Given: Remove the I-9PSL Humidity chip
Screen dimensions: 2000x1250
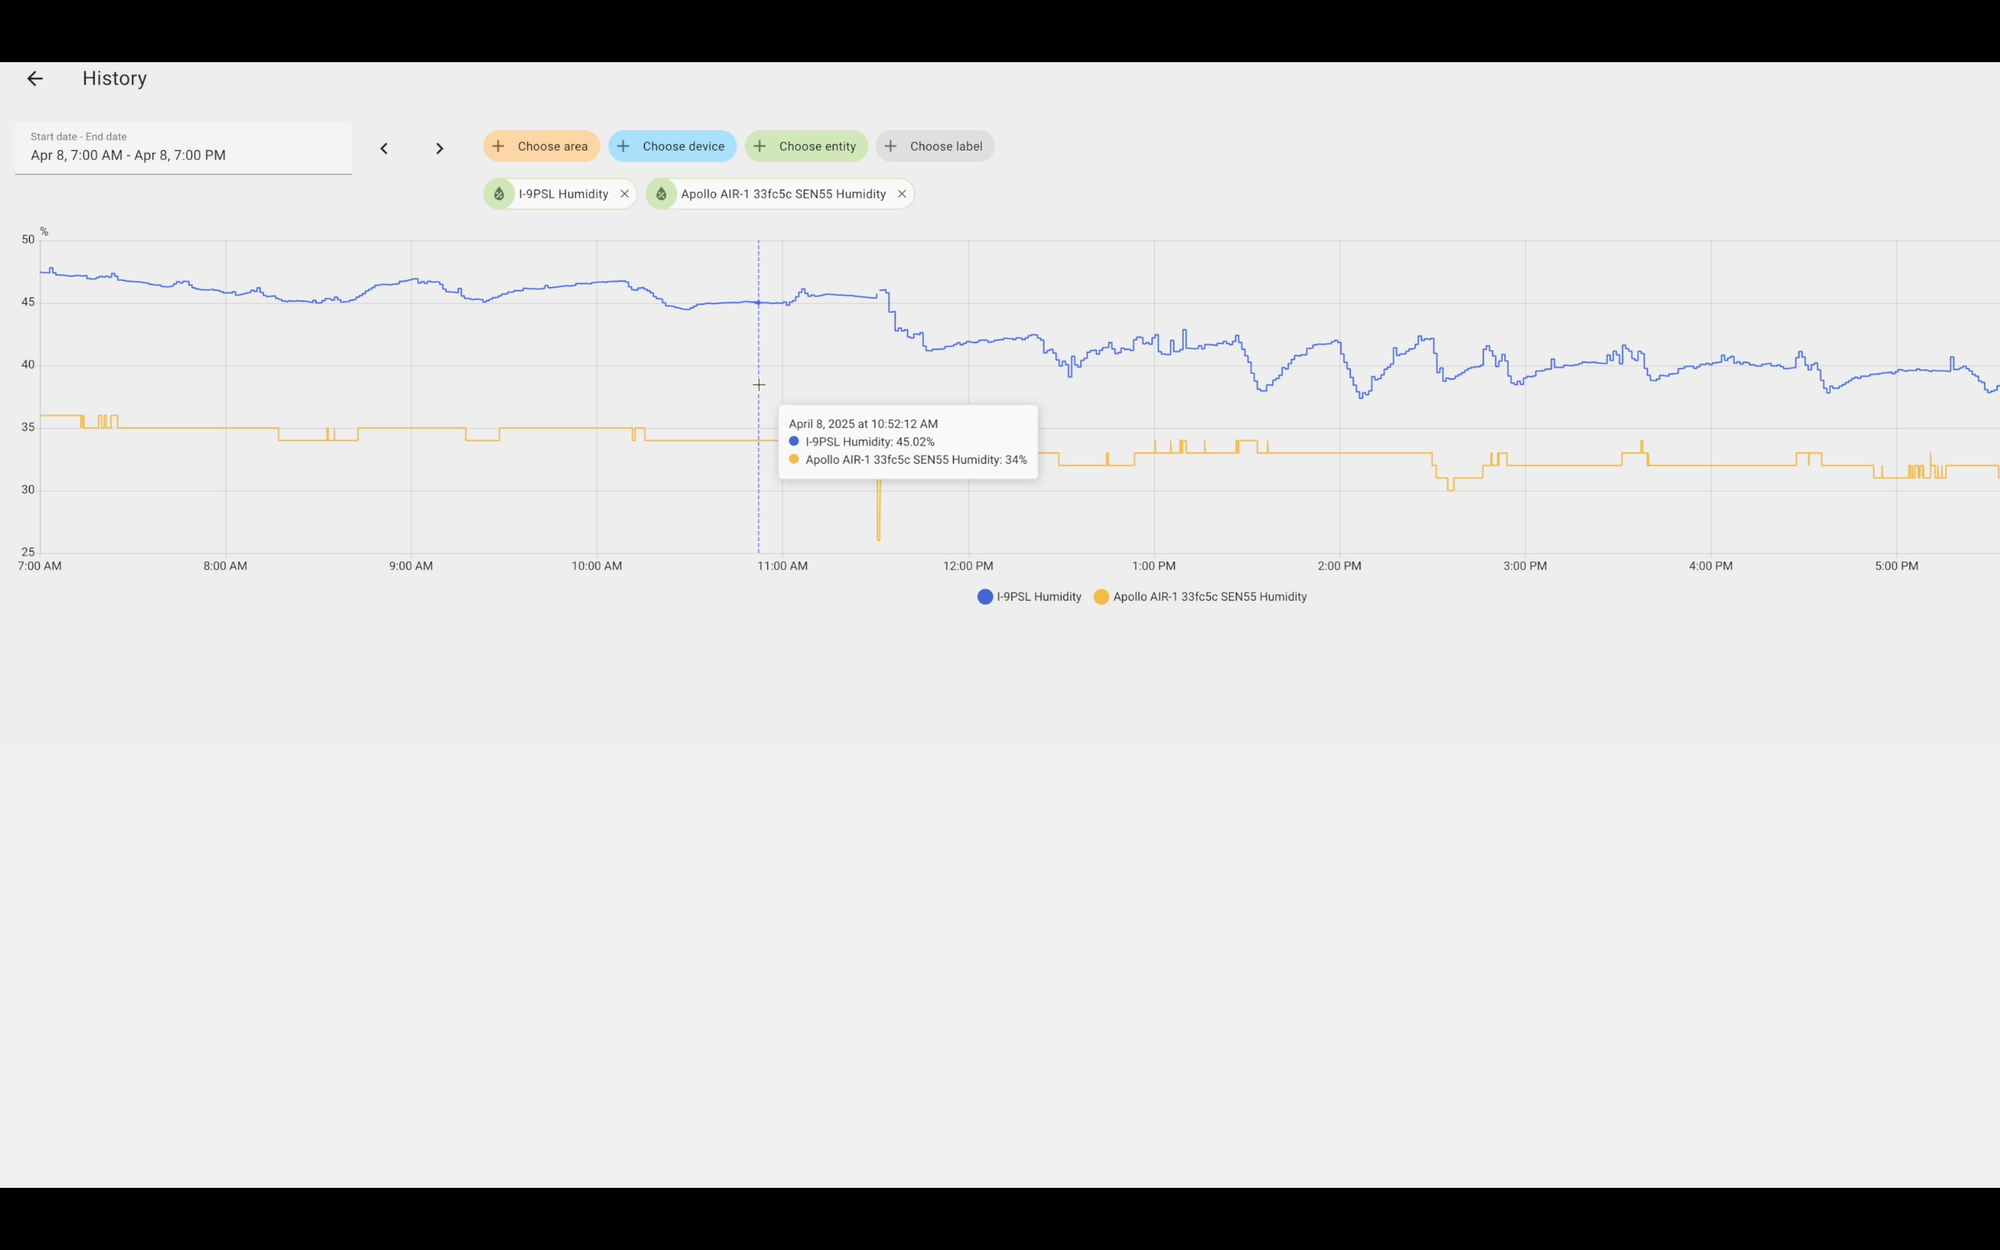Looking at the screenshot, I should pos(625,194).
